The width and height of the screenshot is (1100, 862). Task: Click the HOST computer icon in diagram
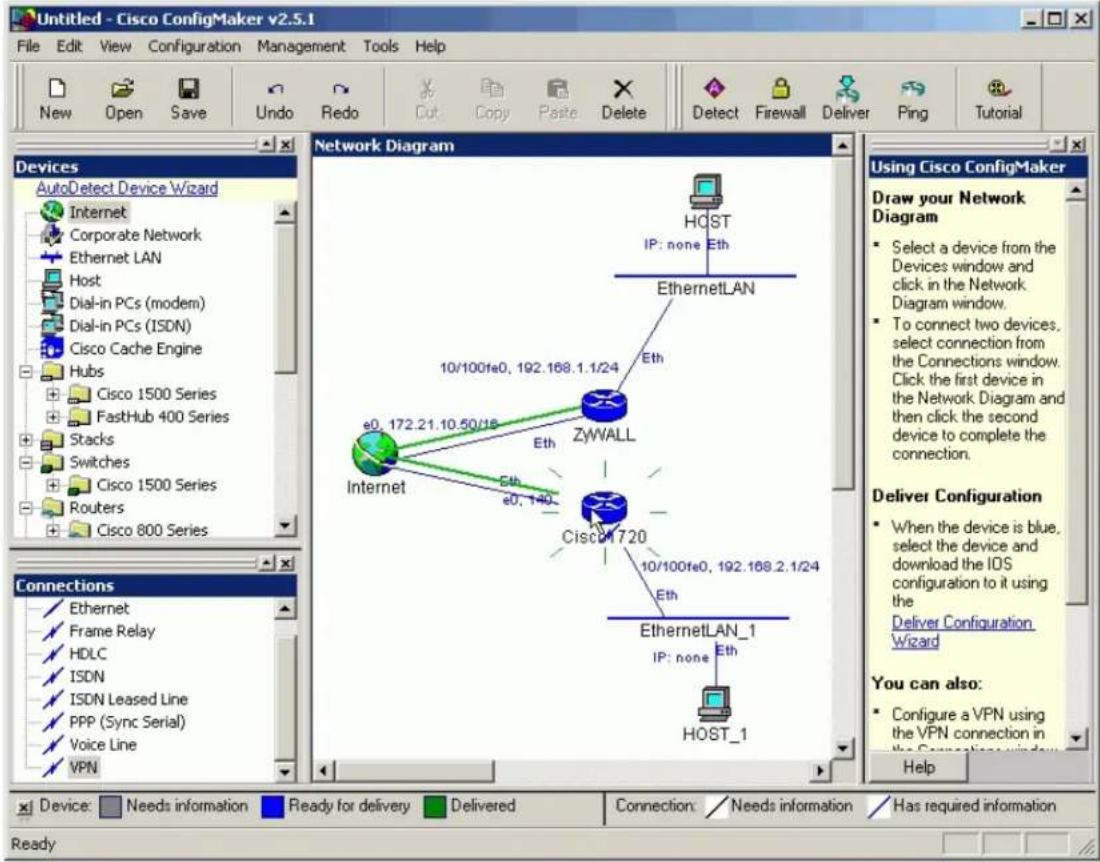[x=706, y=191]
